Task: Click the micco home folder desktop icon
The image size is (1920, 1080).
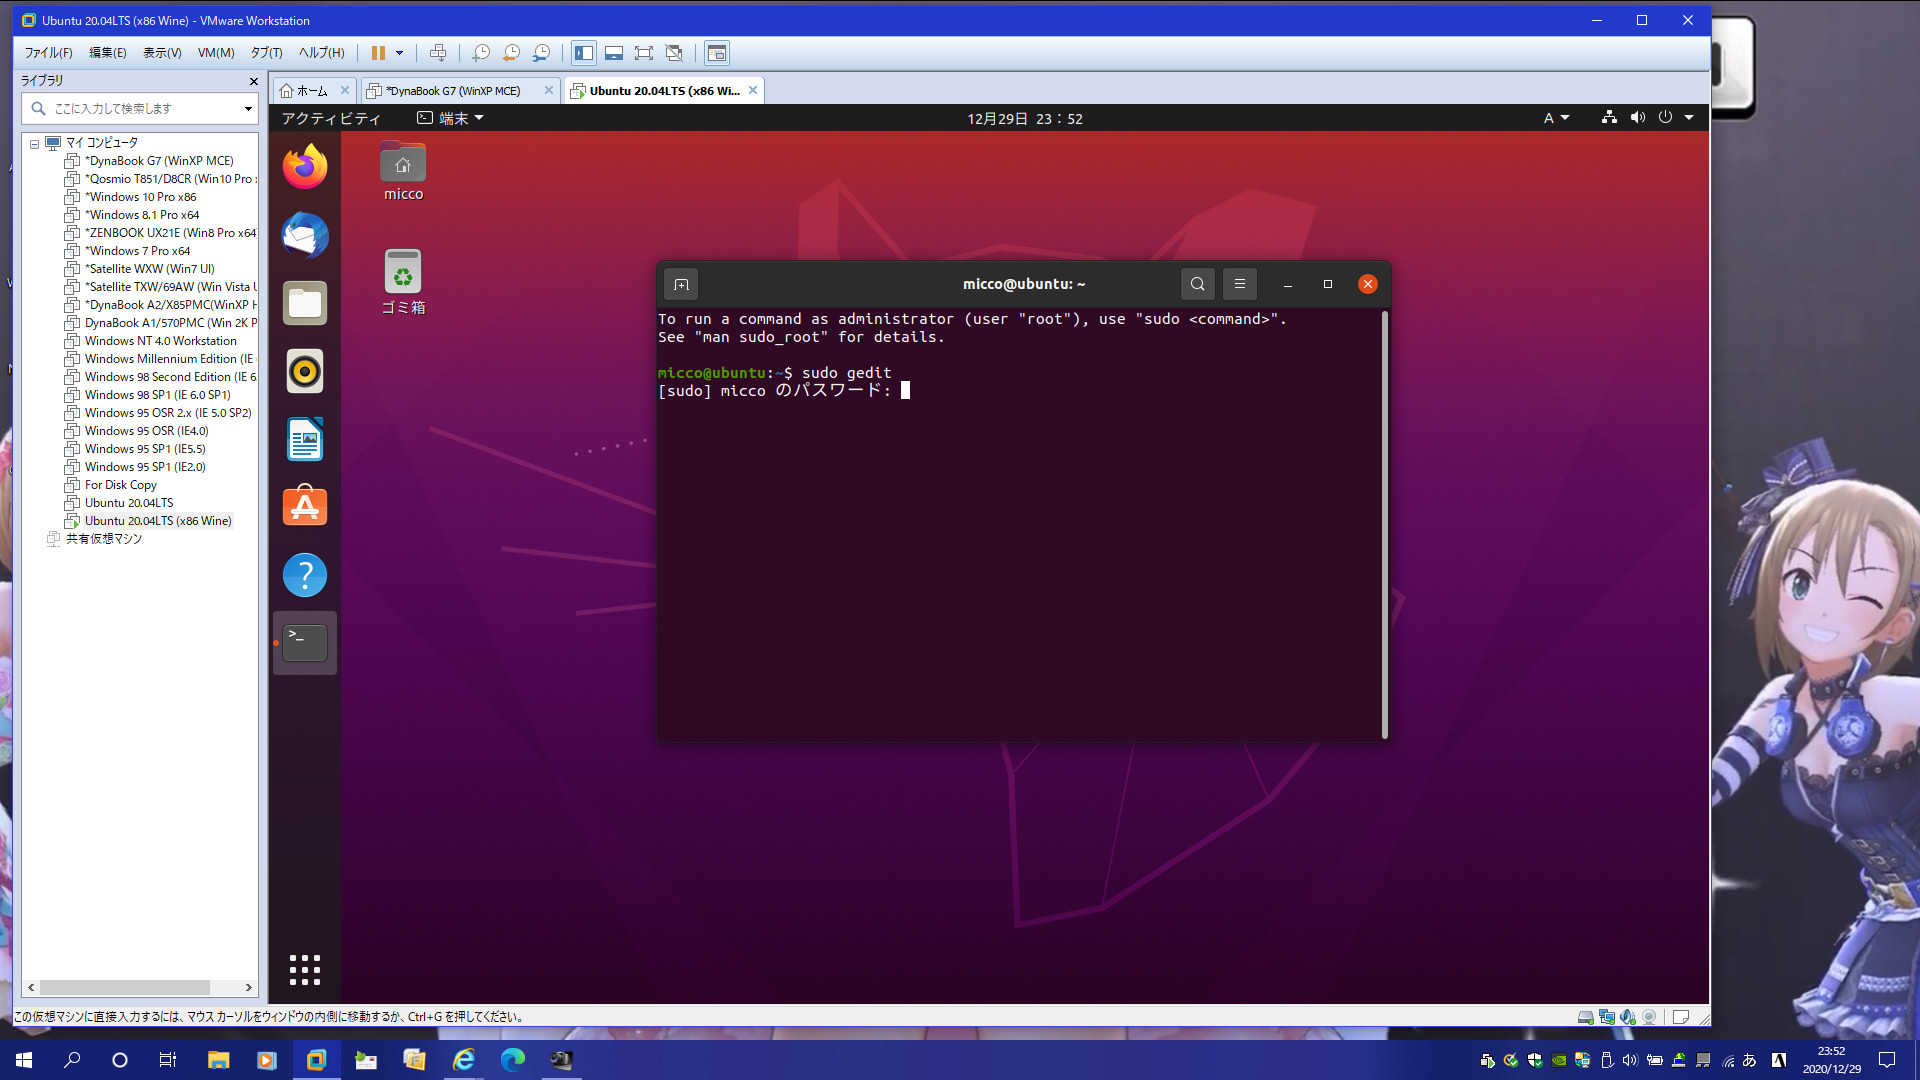Action: 403,171
